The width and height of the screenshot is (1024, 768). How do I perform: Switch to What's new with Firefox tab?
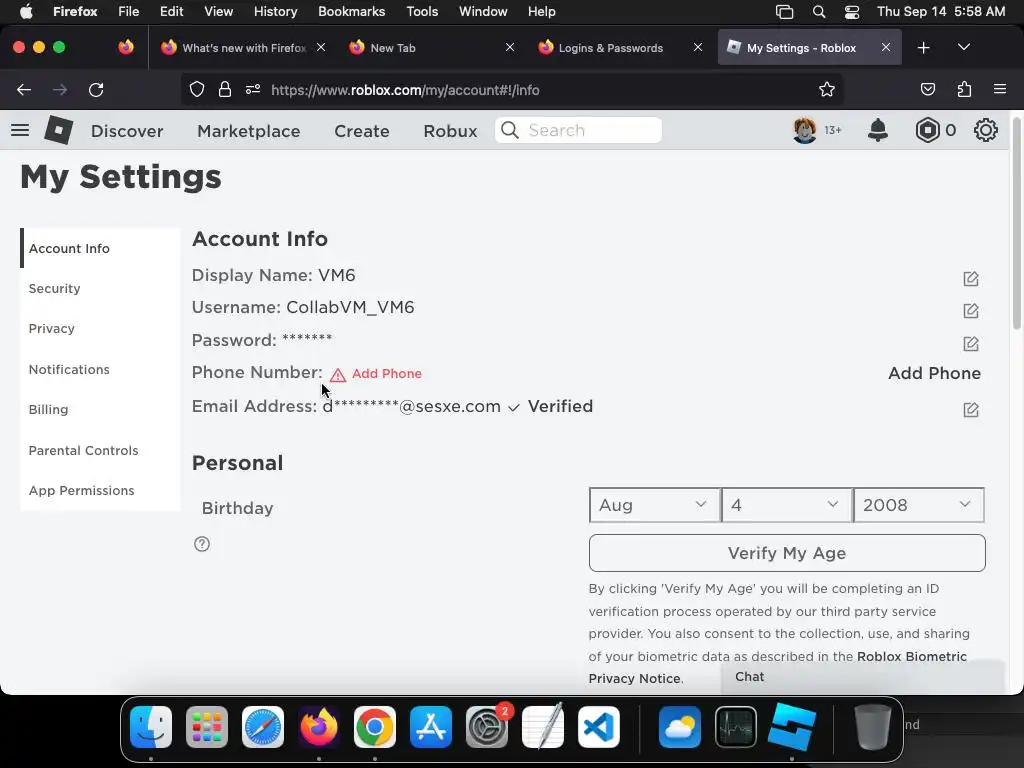(244, 48)
